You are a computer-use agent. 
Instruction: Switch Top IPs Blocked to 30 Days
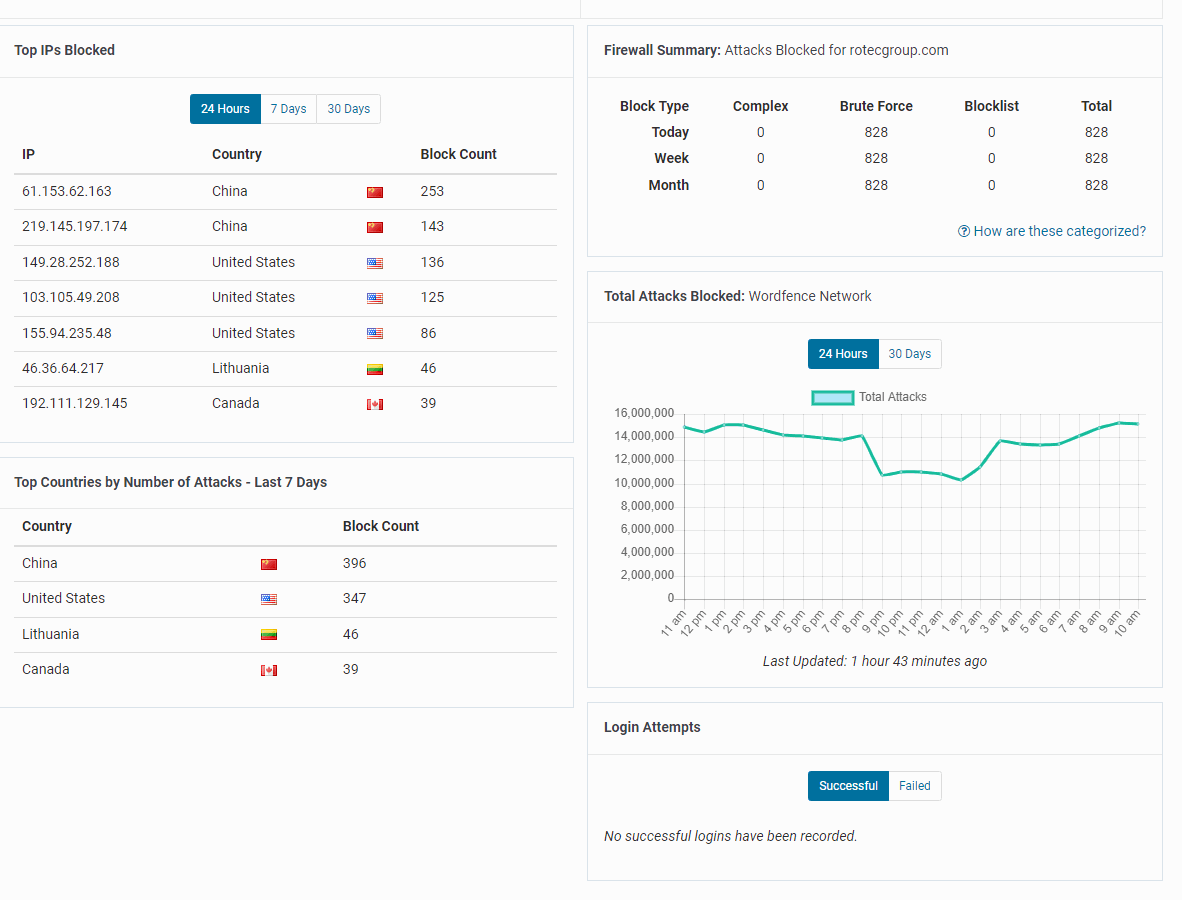(x=348, y=109)
